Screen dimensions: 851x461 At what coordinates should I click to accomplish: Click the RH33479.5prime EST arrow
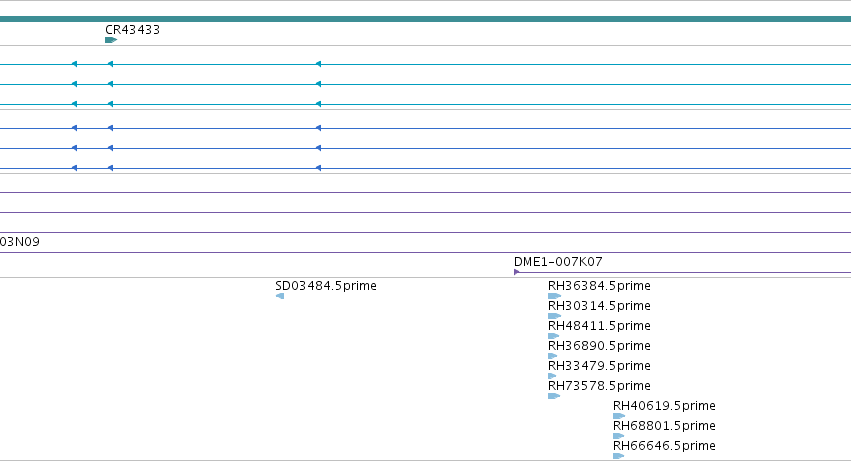coord(552,376)
